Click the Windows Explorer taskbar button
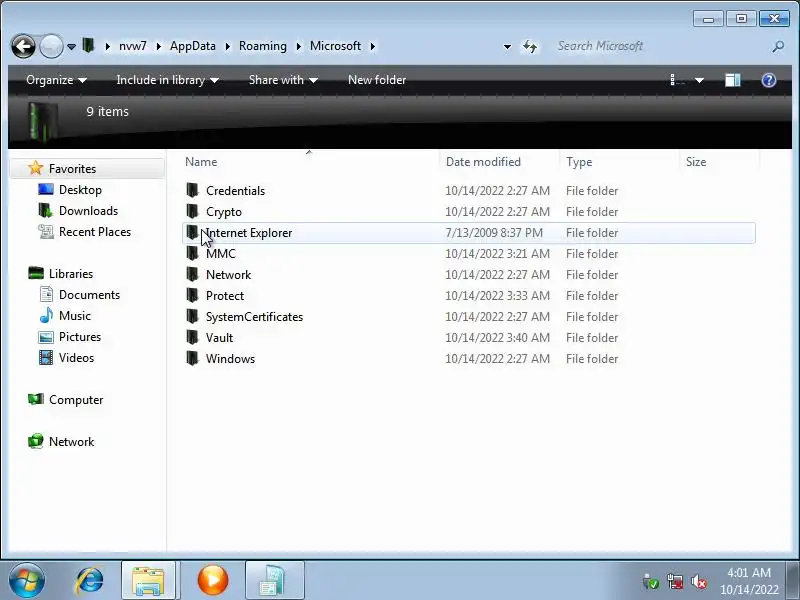Viewport: 800px width, 600px height. [x=148, y=580]
